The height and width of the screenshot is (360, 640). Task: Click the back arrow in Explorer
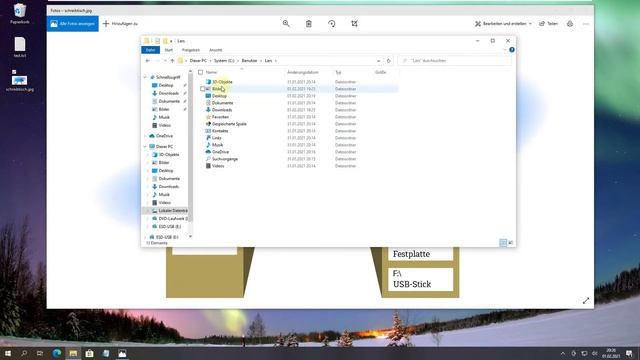pyautogui.click(x=148, y=61)
